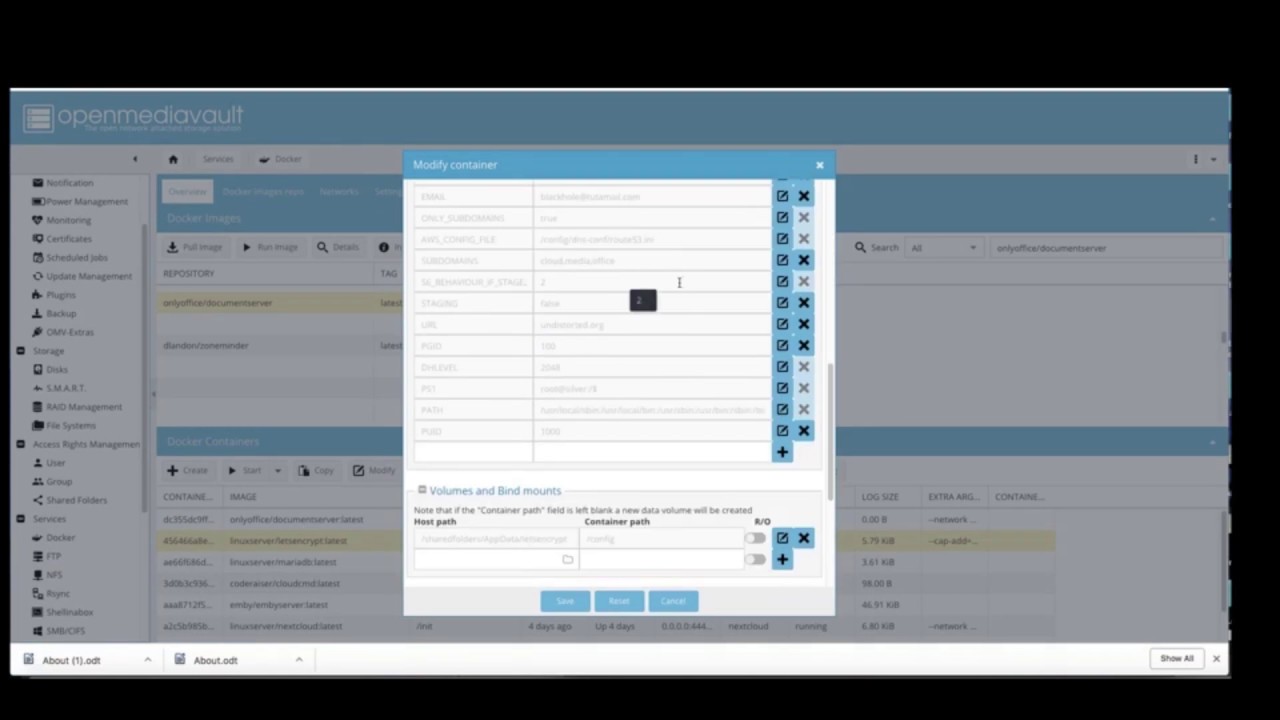Edit the AWS_CONFIG_FILE variable
1280x720 pixels.
tap(782, 239)
